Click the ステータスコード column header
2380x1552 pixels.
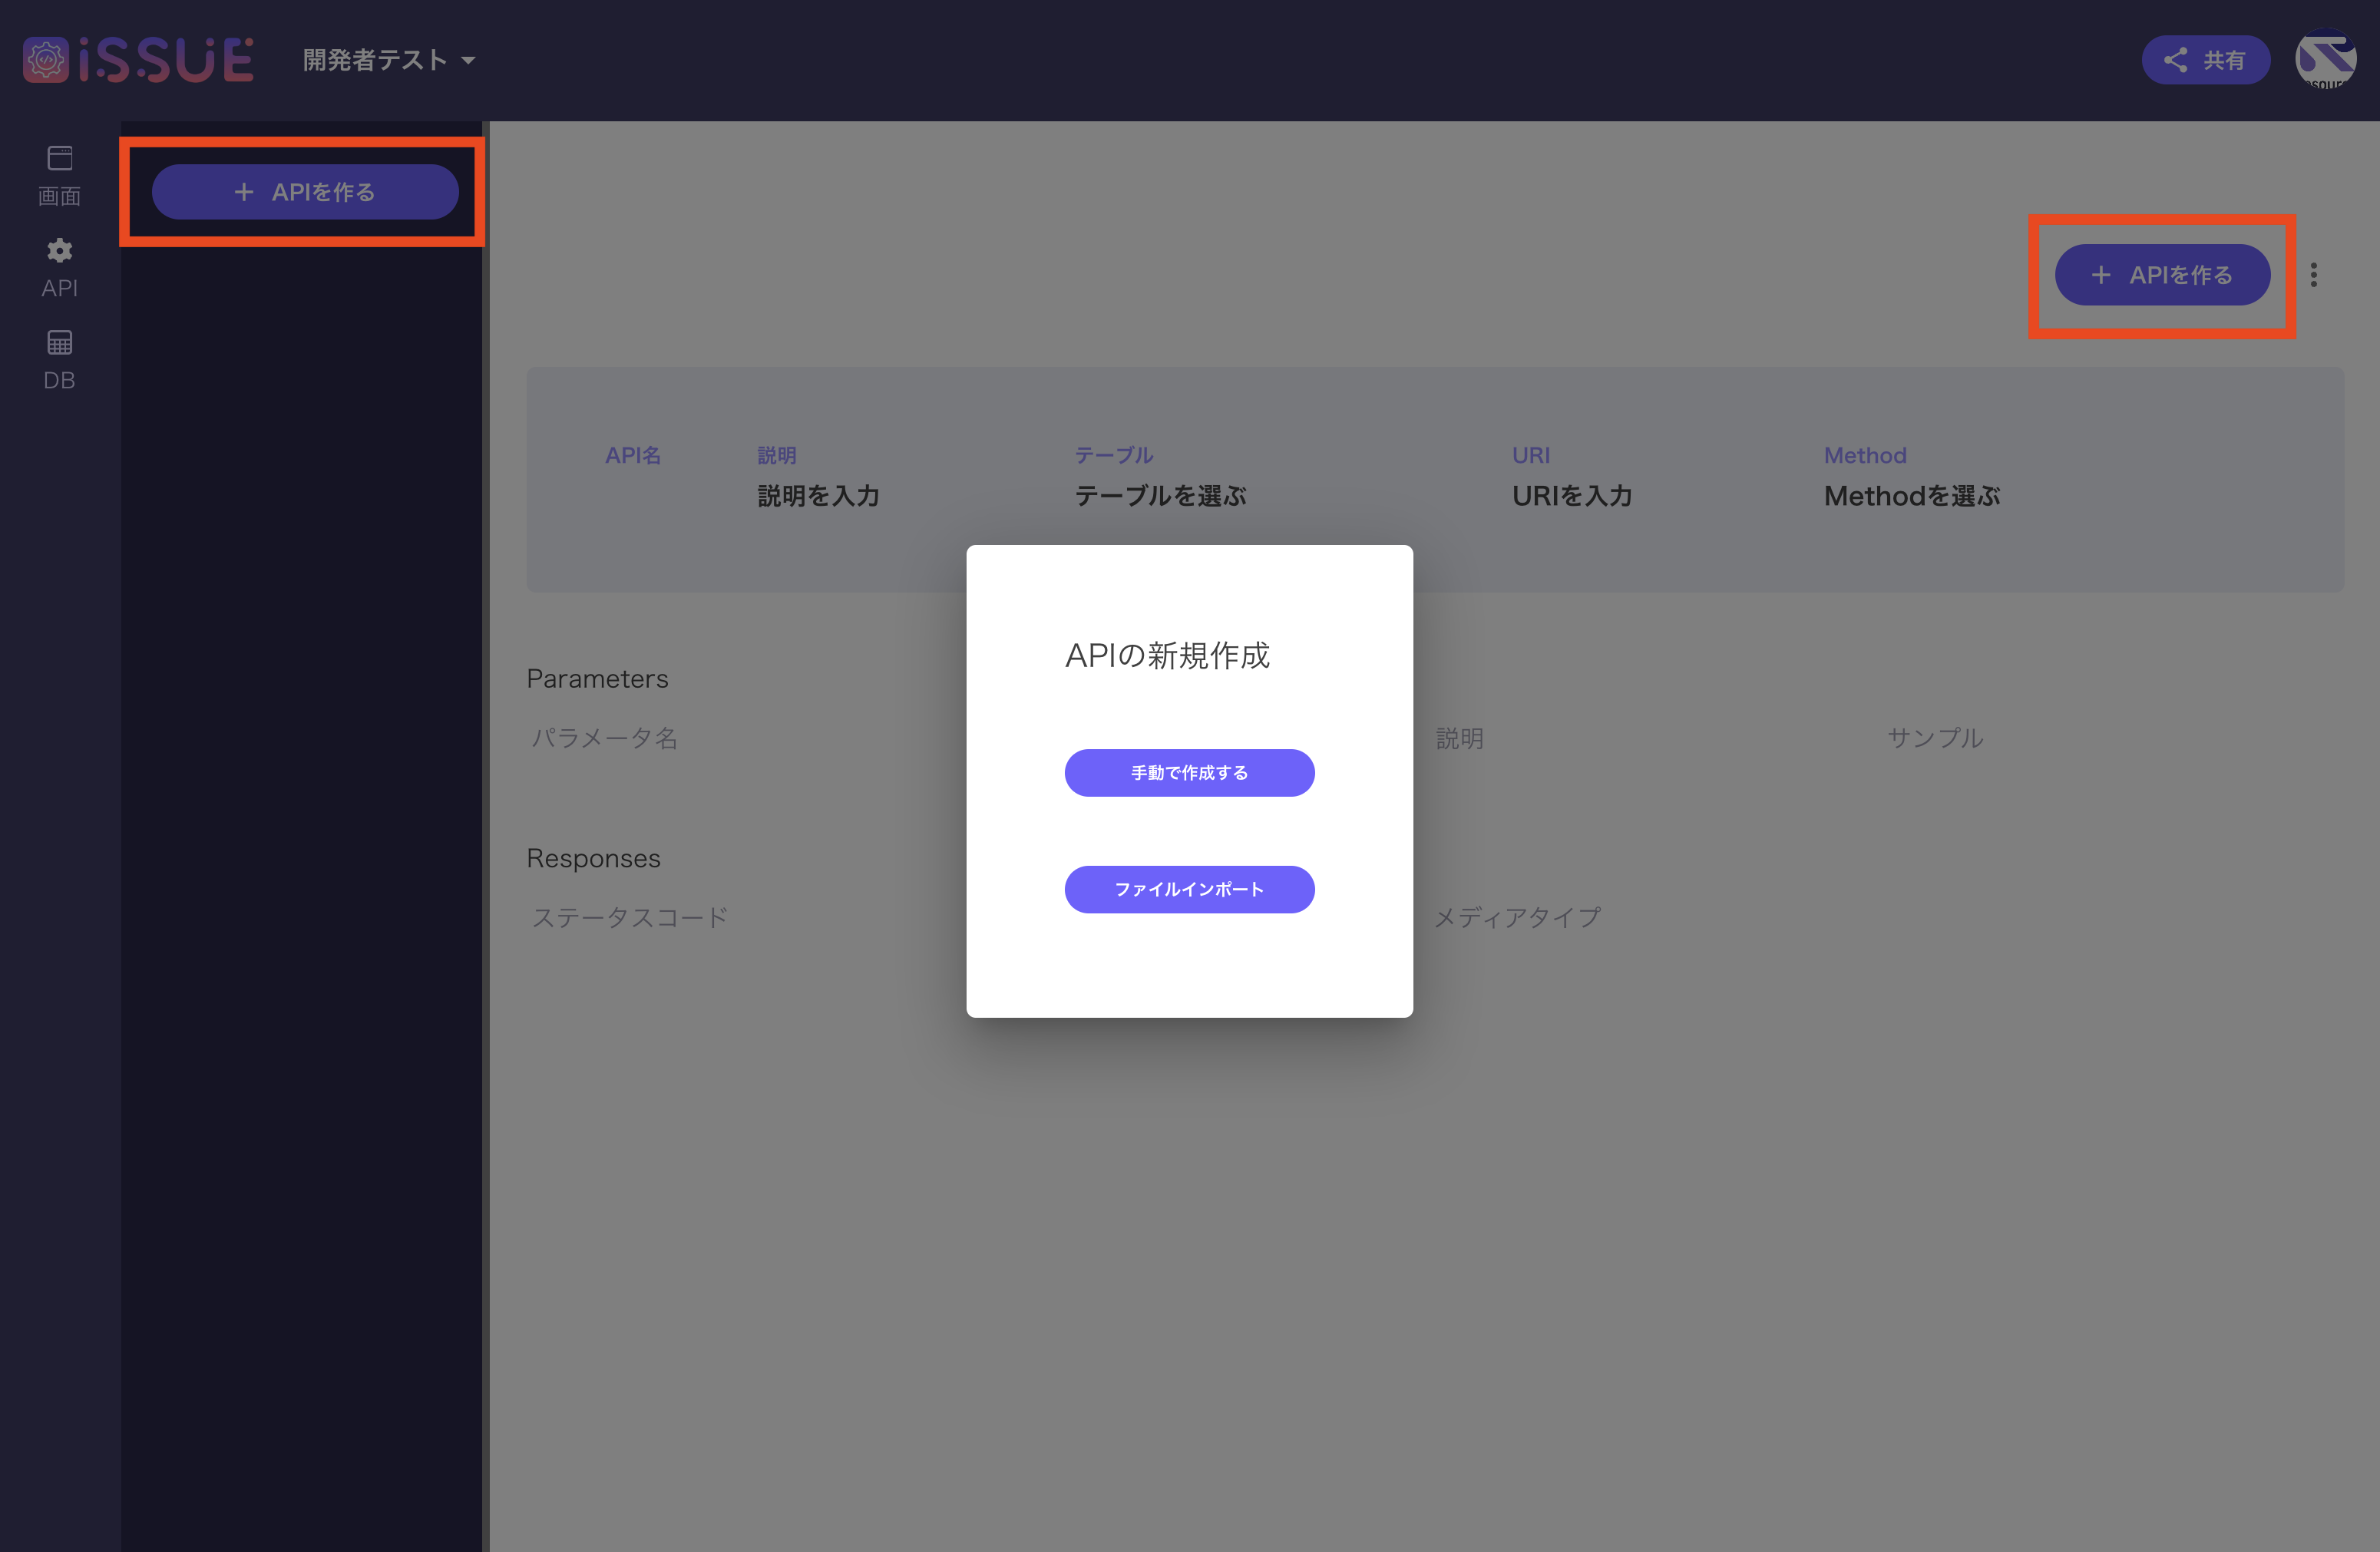click(630, 917)
